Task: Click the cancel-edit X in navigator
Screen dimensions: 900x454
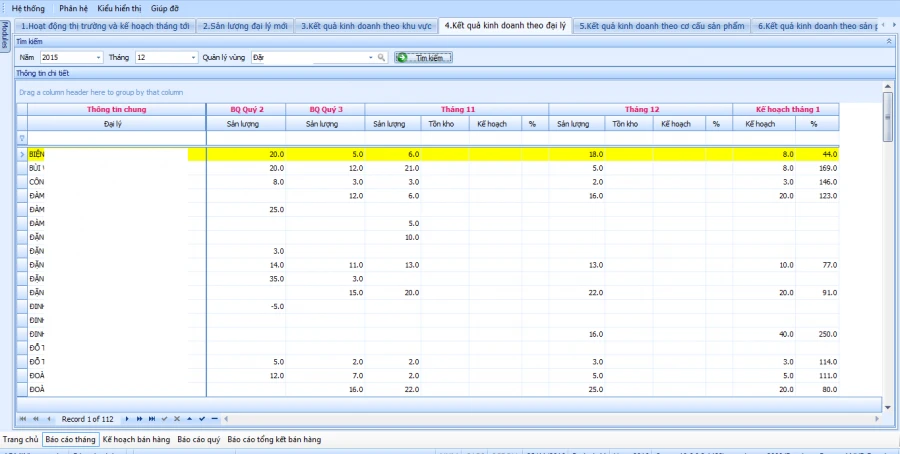Action: tap(177, 419)
